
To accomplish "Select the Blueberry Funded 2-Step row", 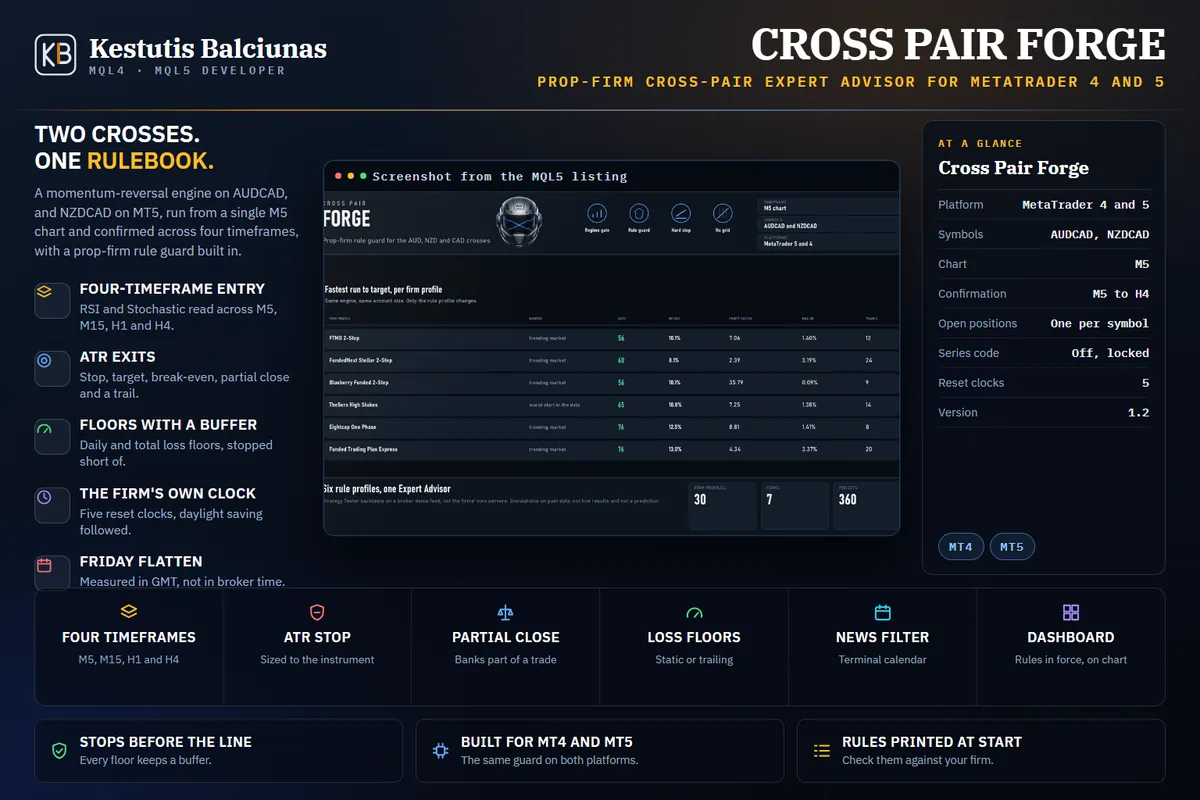I will pos(611,382).
